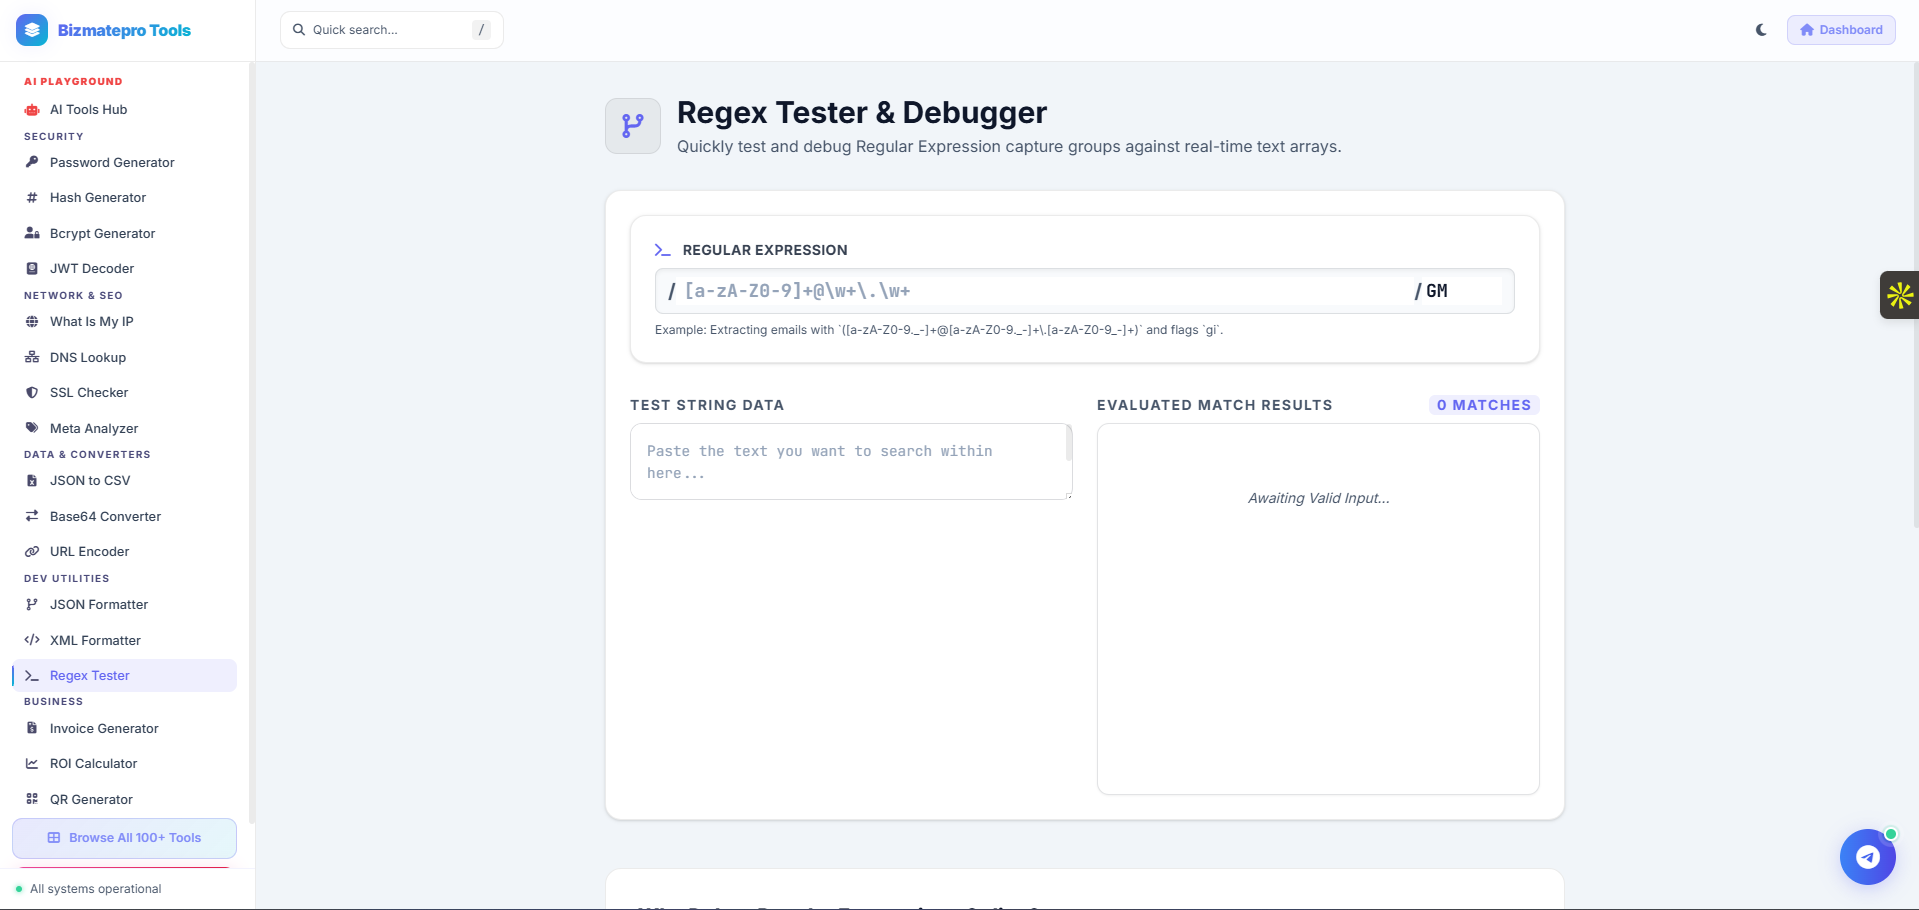1919x910 pixels.
Task: Click Browse All 100+ Tools button
Action: pyautogui.click(x=124, y=838)
